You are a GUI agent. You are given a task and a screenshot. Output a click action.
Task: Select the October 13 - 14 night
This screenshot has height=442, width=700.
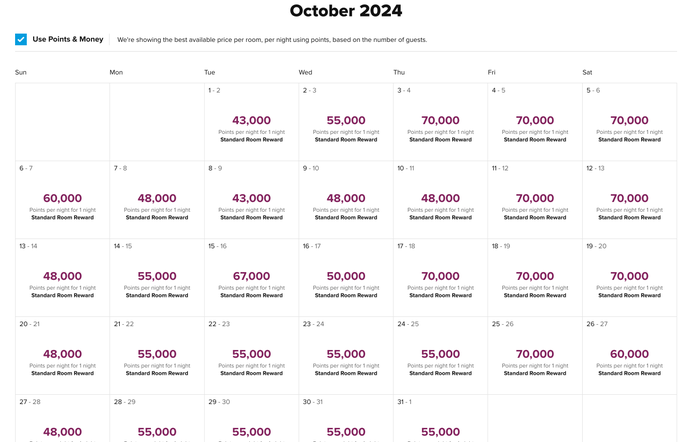point(62,278)
